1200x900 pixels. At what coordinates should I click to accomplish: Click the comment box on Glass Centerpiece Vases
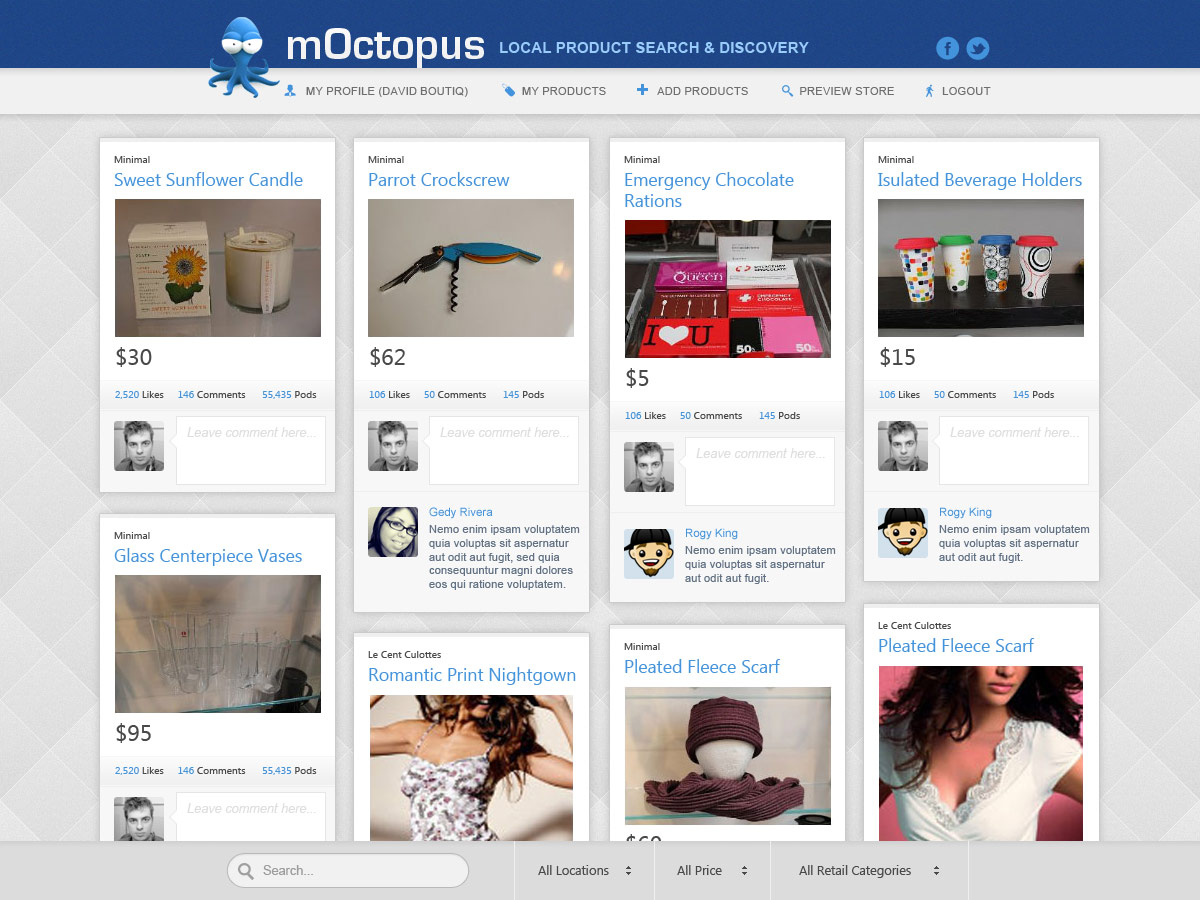tap(251, 817)
